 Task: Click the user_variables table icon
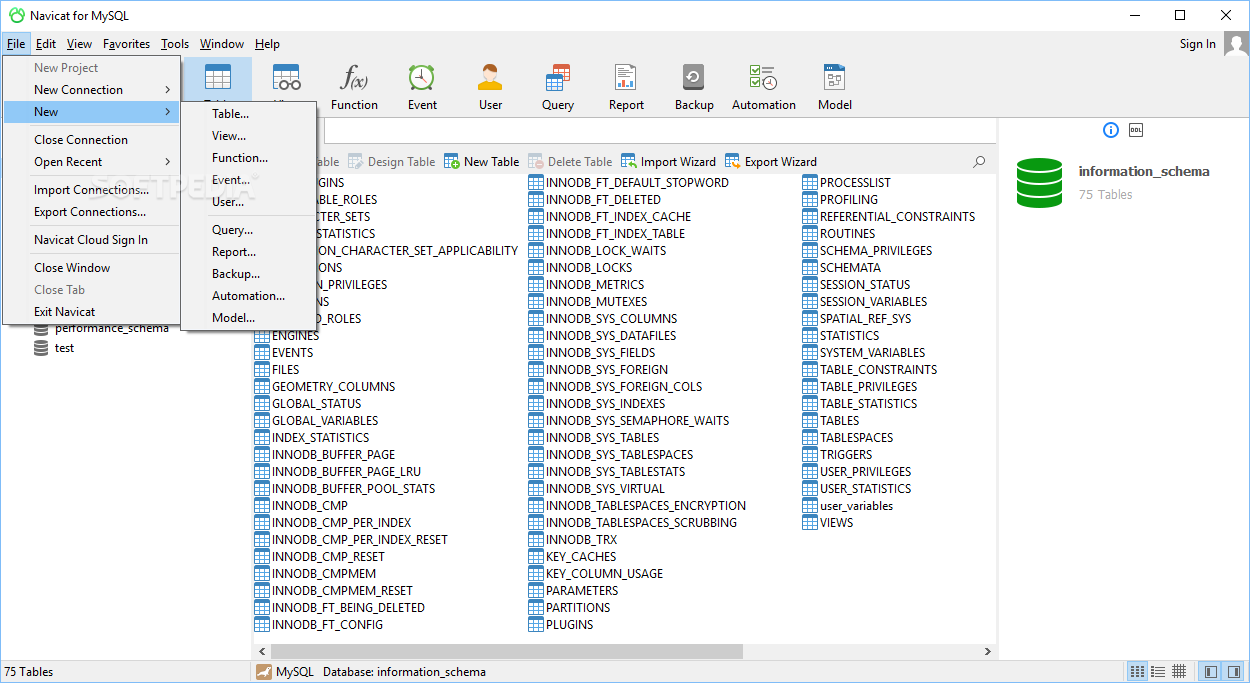point(811,506)
